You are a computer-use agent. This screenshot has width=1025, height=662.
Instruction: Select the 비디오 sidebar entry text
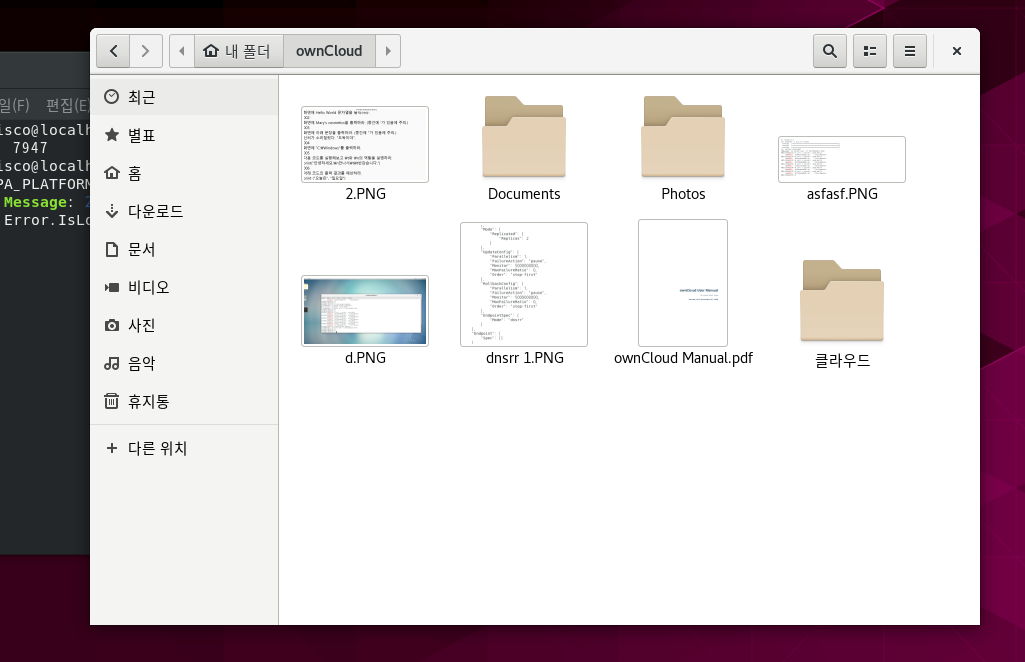click(x=148, y=287)
